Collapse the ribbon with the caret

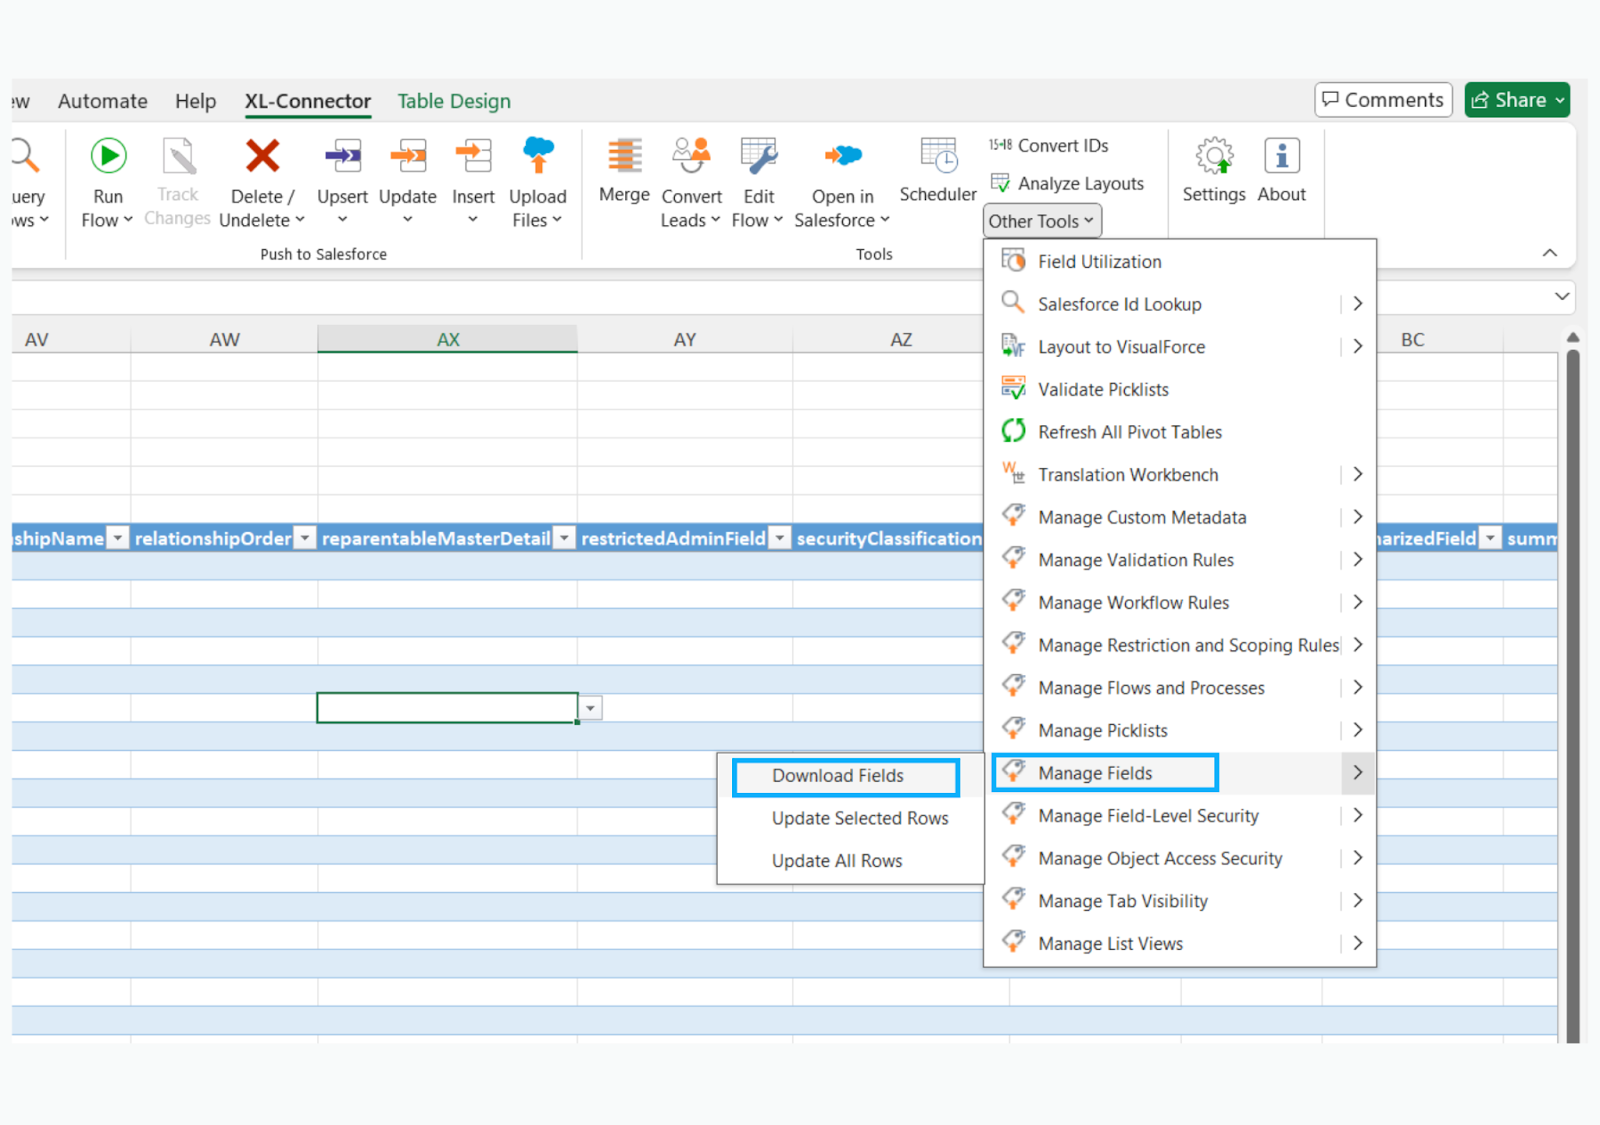click(x=1550, y=253)
